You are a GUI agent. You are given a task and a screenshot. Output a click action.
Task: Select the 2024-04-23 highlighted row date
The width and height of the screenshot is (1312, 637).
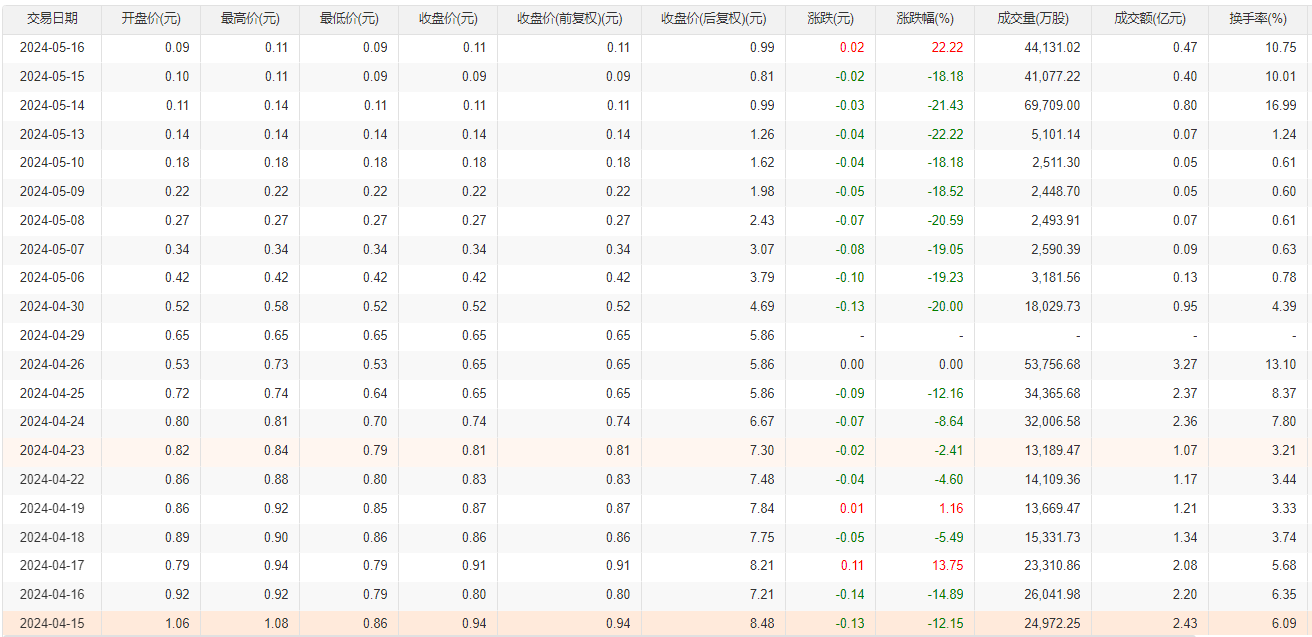52,451
